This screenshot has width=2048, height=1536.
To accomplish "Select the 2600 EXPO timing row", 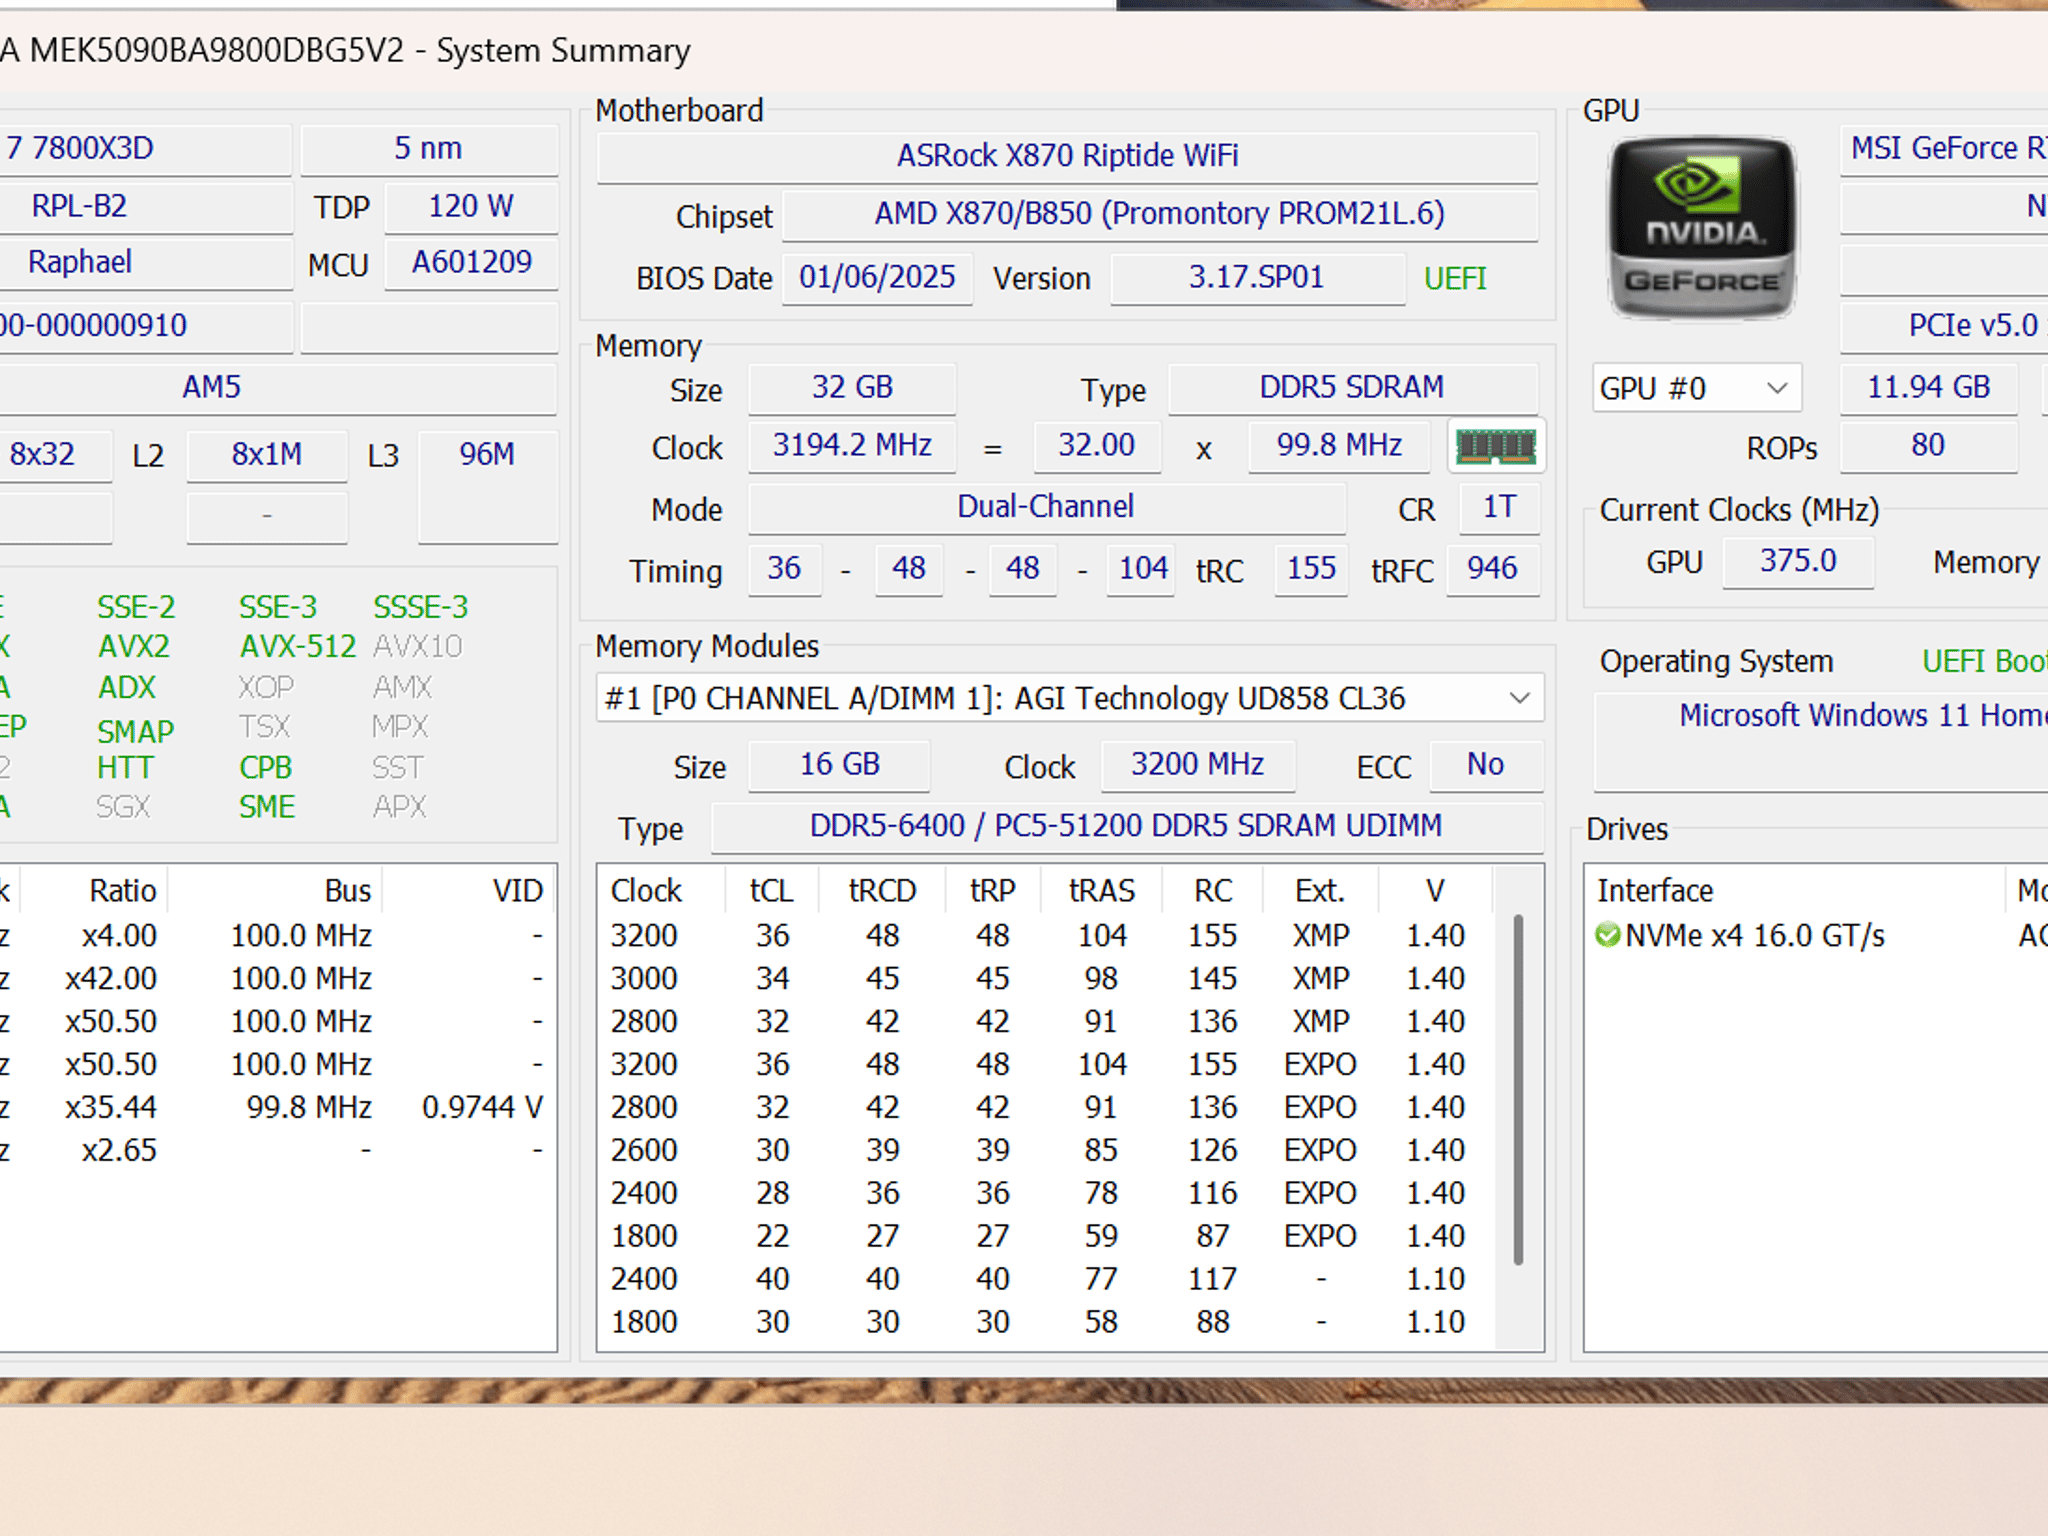I will pyautogui.click(x=1046, y=1151).
